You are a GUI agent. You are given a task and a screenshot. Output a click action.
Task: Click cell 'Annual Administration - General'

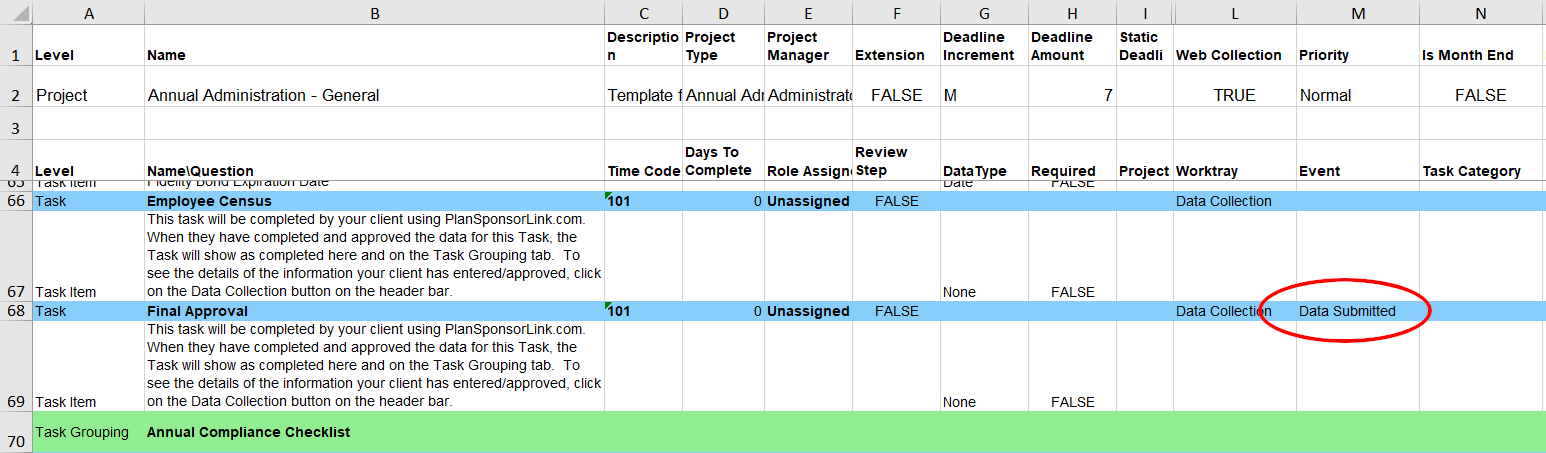(374, 87)
